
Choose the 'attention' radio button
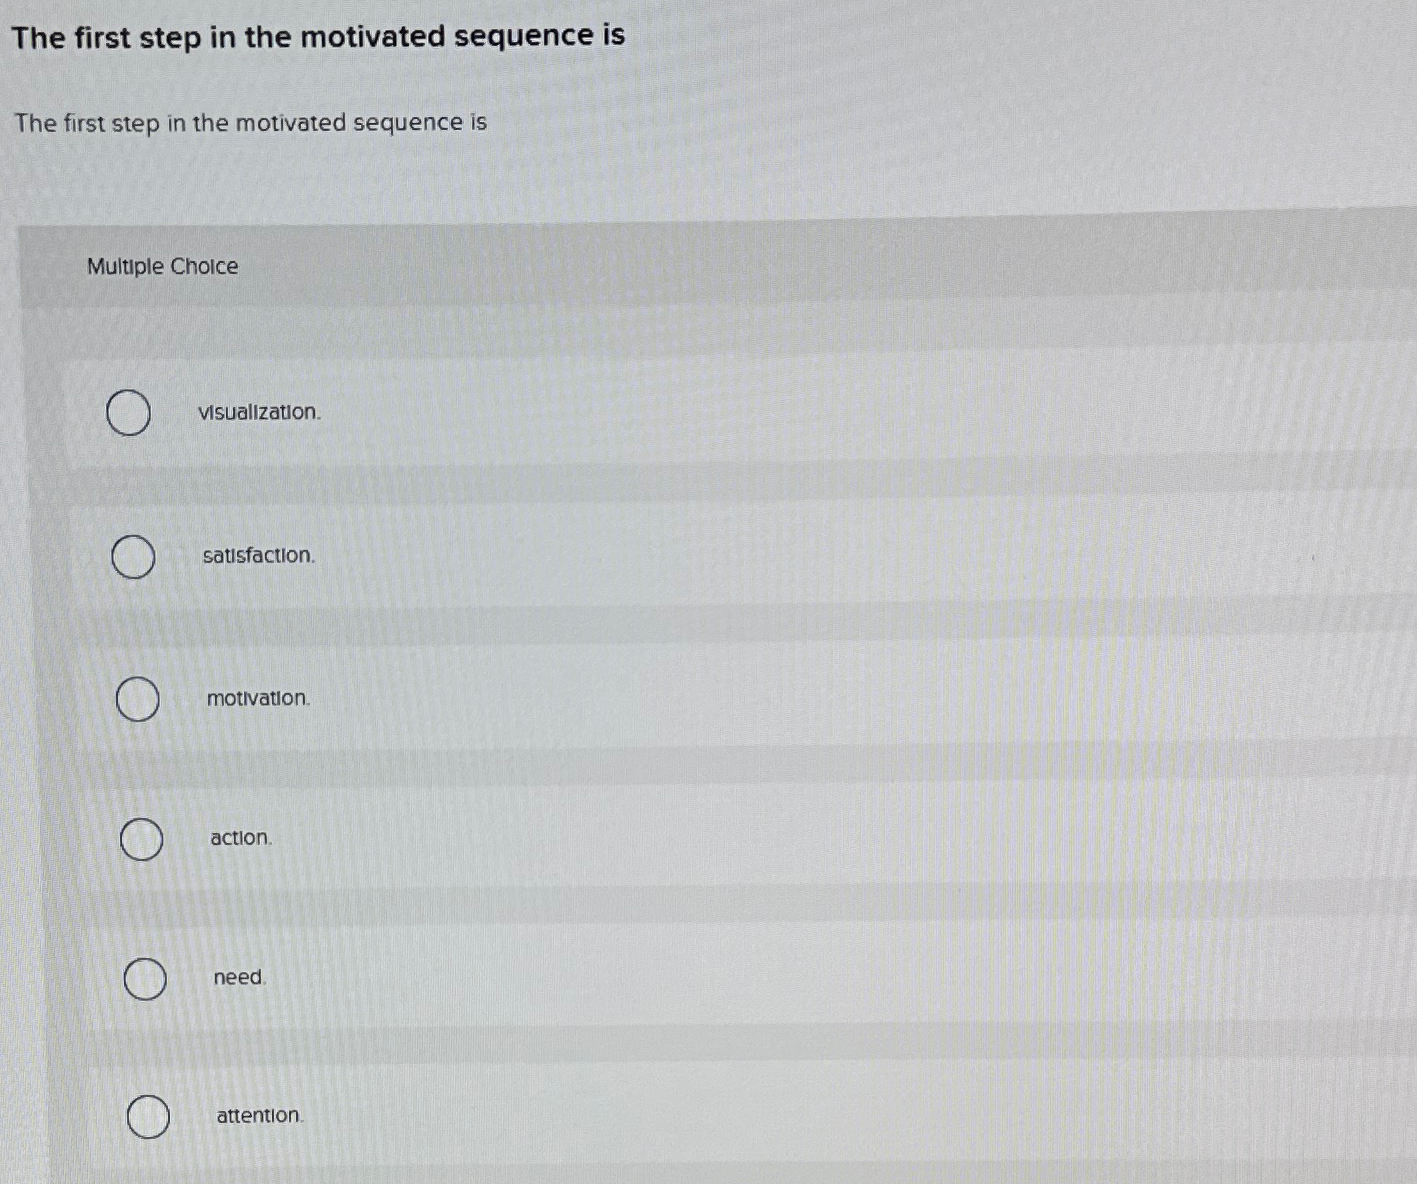pyautogui.click(x=148, y=1117)
